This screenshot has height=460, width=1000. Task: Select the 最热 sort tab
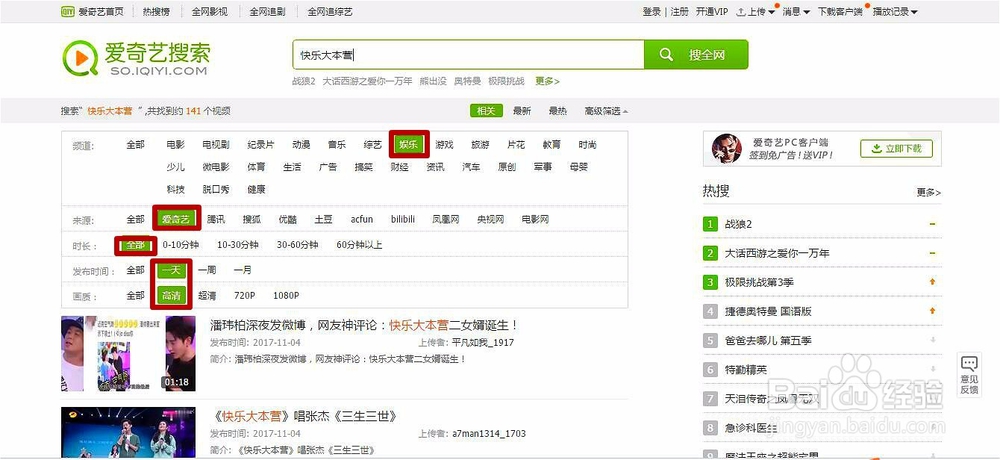click(557, 111)
